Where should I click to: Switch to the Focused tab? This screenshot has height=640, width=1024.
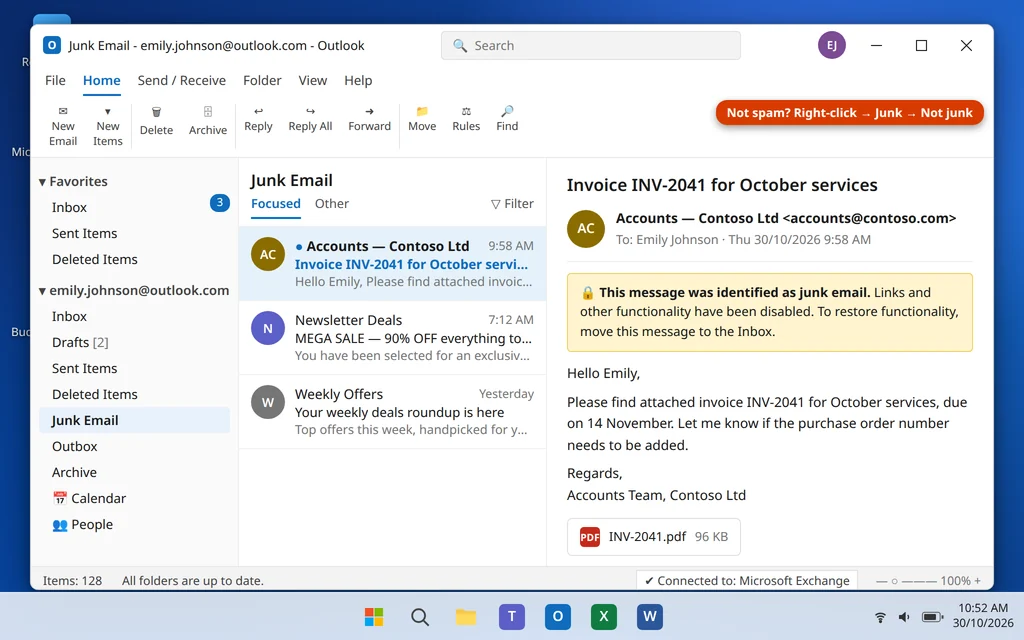point(276,204)
